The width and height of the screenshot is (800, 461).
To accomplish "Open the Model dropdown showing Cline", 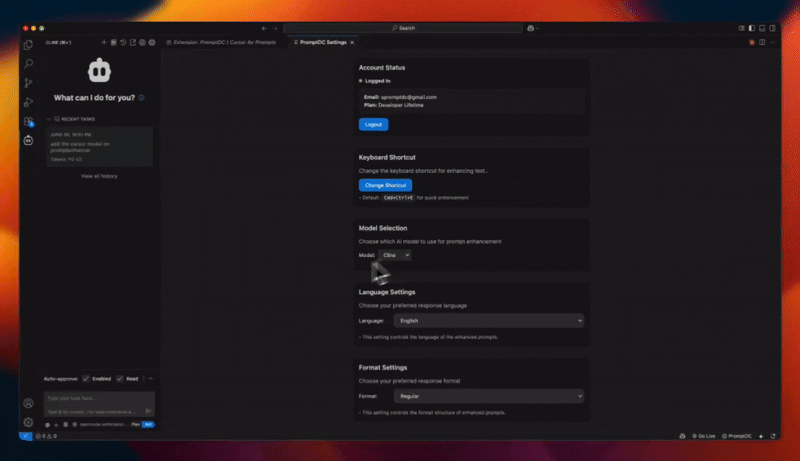I will pyautogui.click(x=395, y=255).
